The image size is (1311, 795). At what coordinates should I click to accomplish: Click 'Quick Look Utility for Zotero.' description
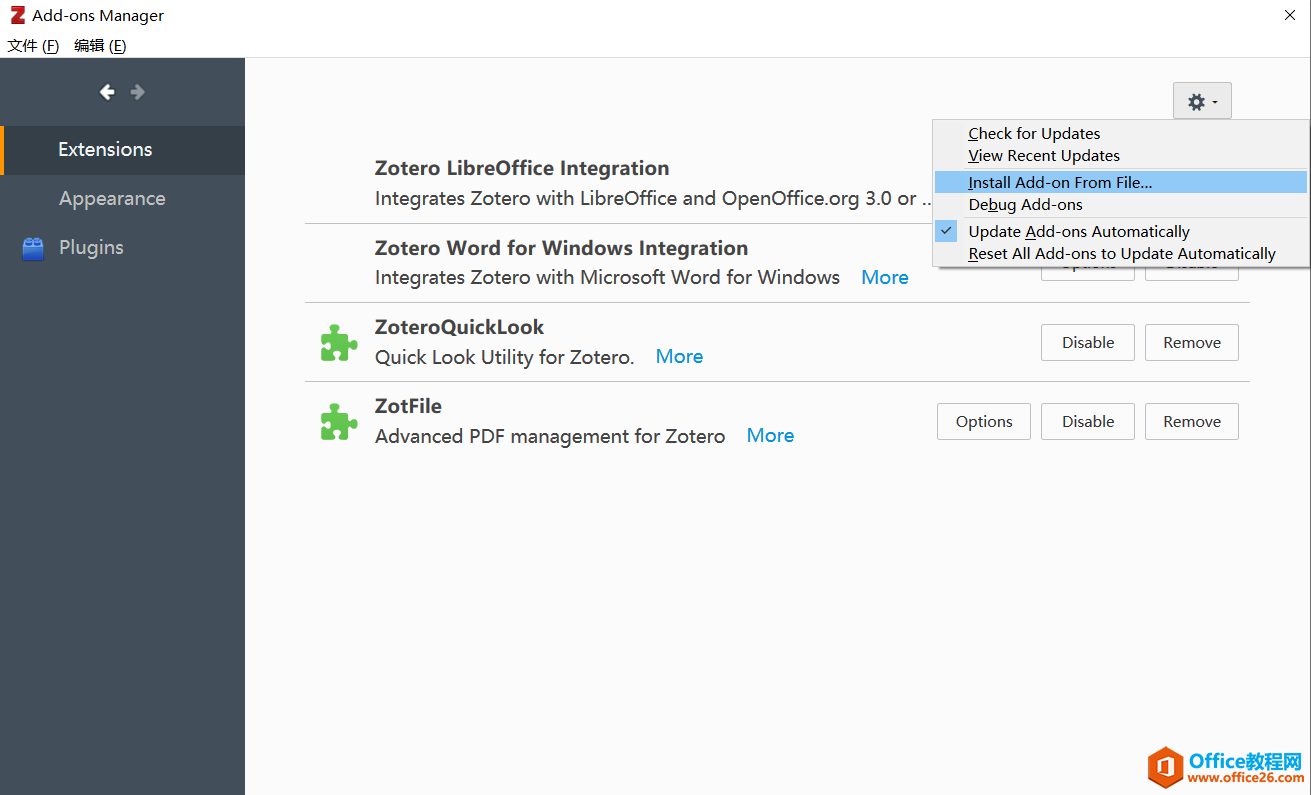point(505,357)
